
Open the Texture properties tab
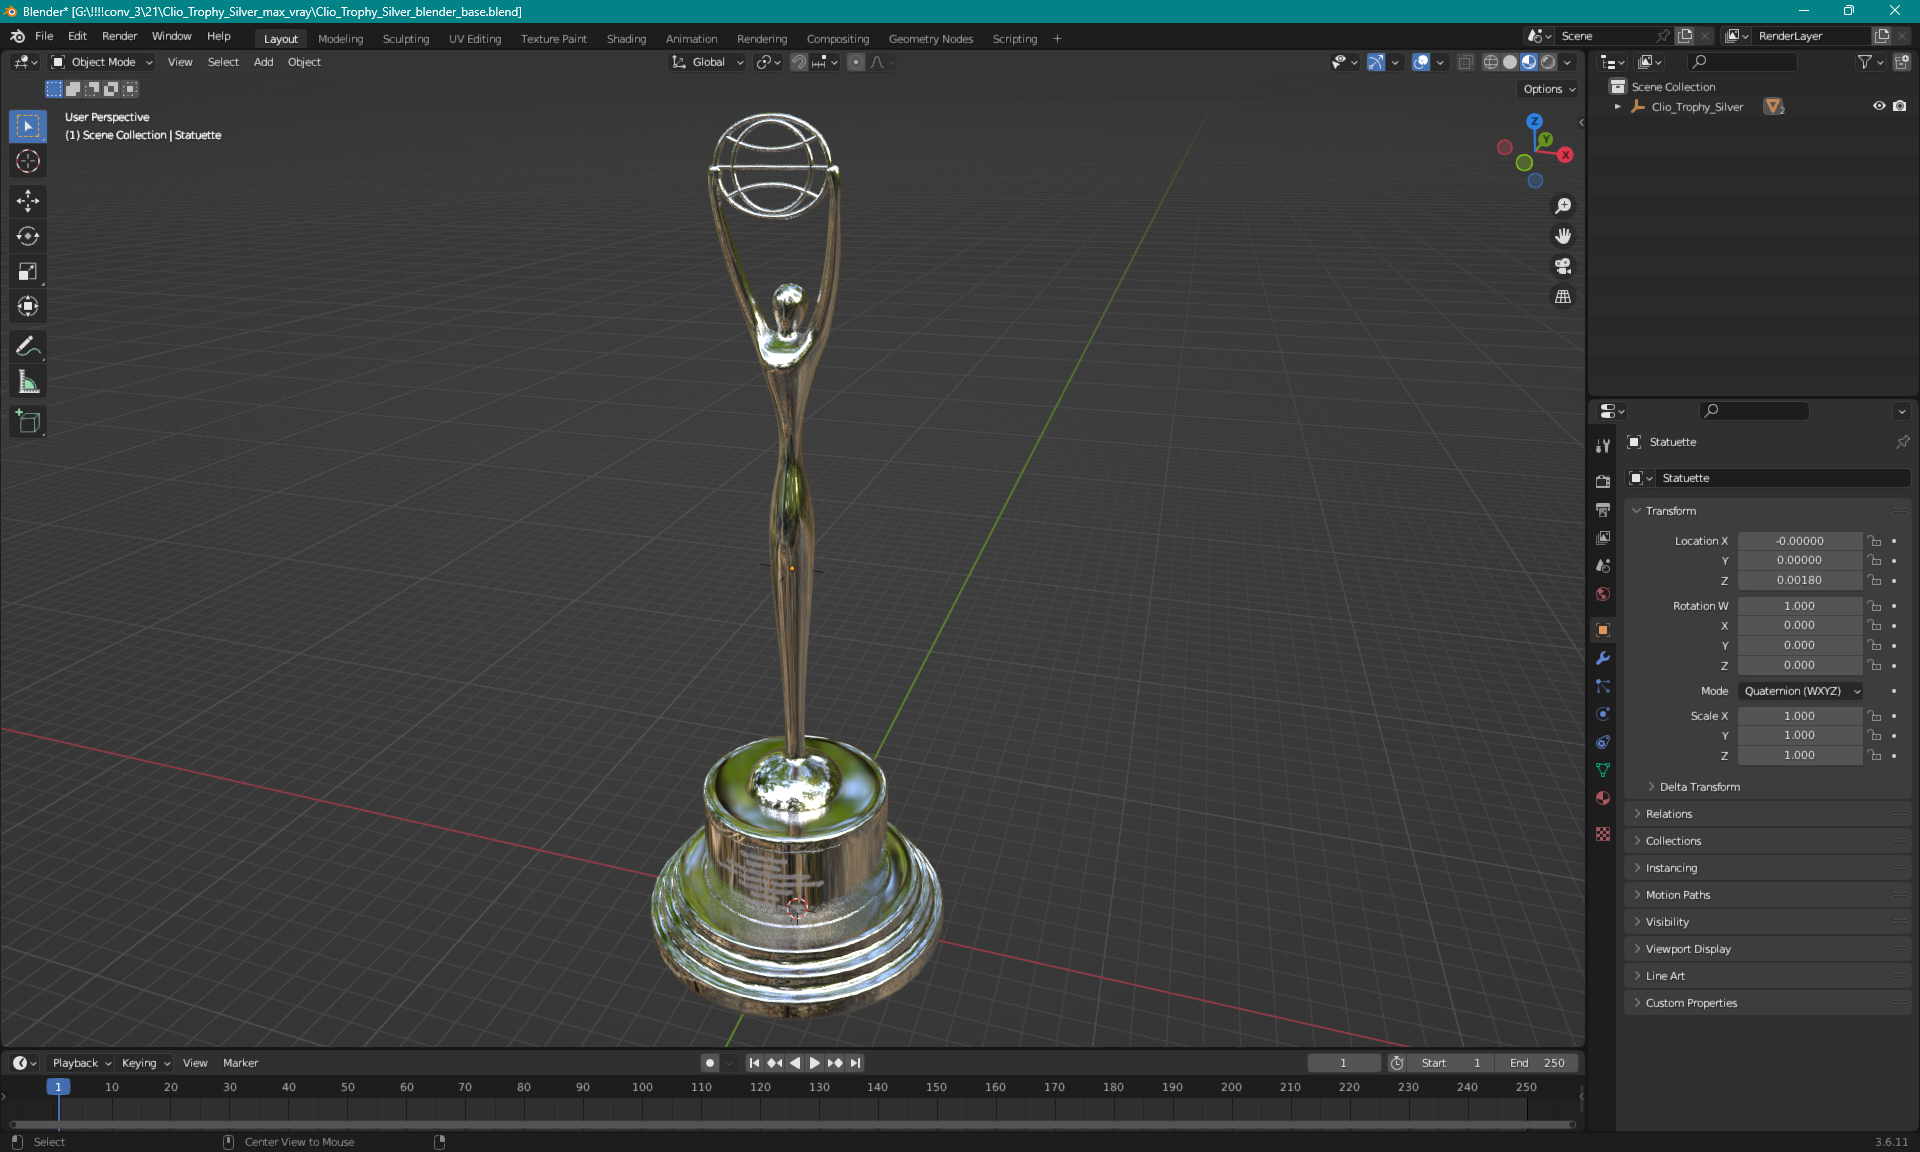[1603, 834]
